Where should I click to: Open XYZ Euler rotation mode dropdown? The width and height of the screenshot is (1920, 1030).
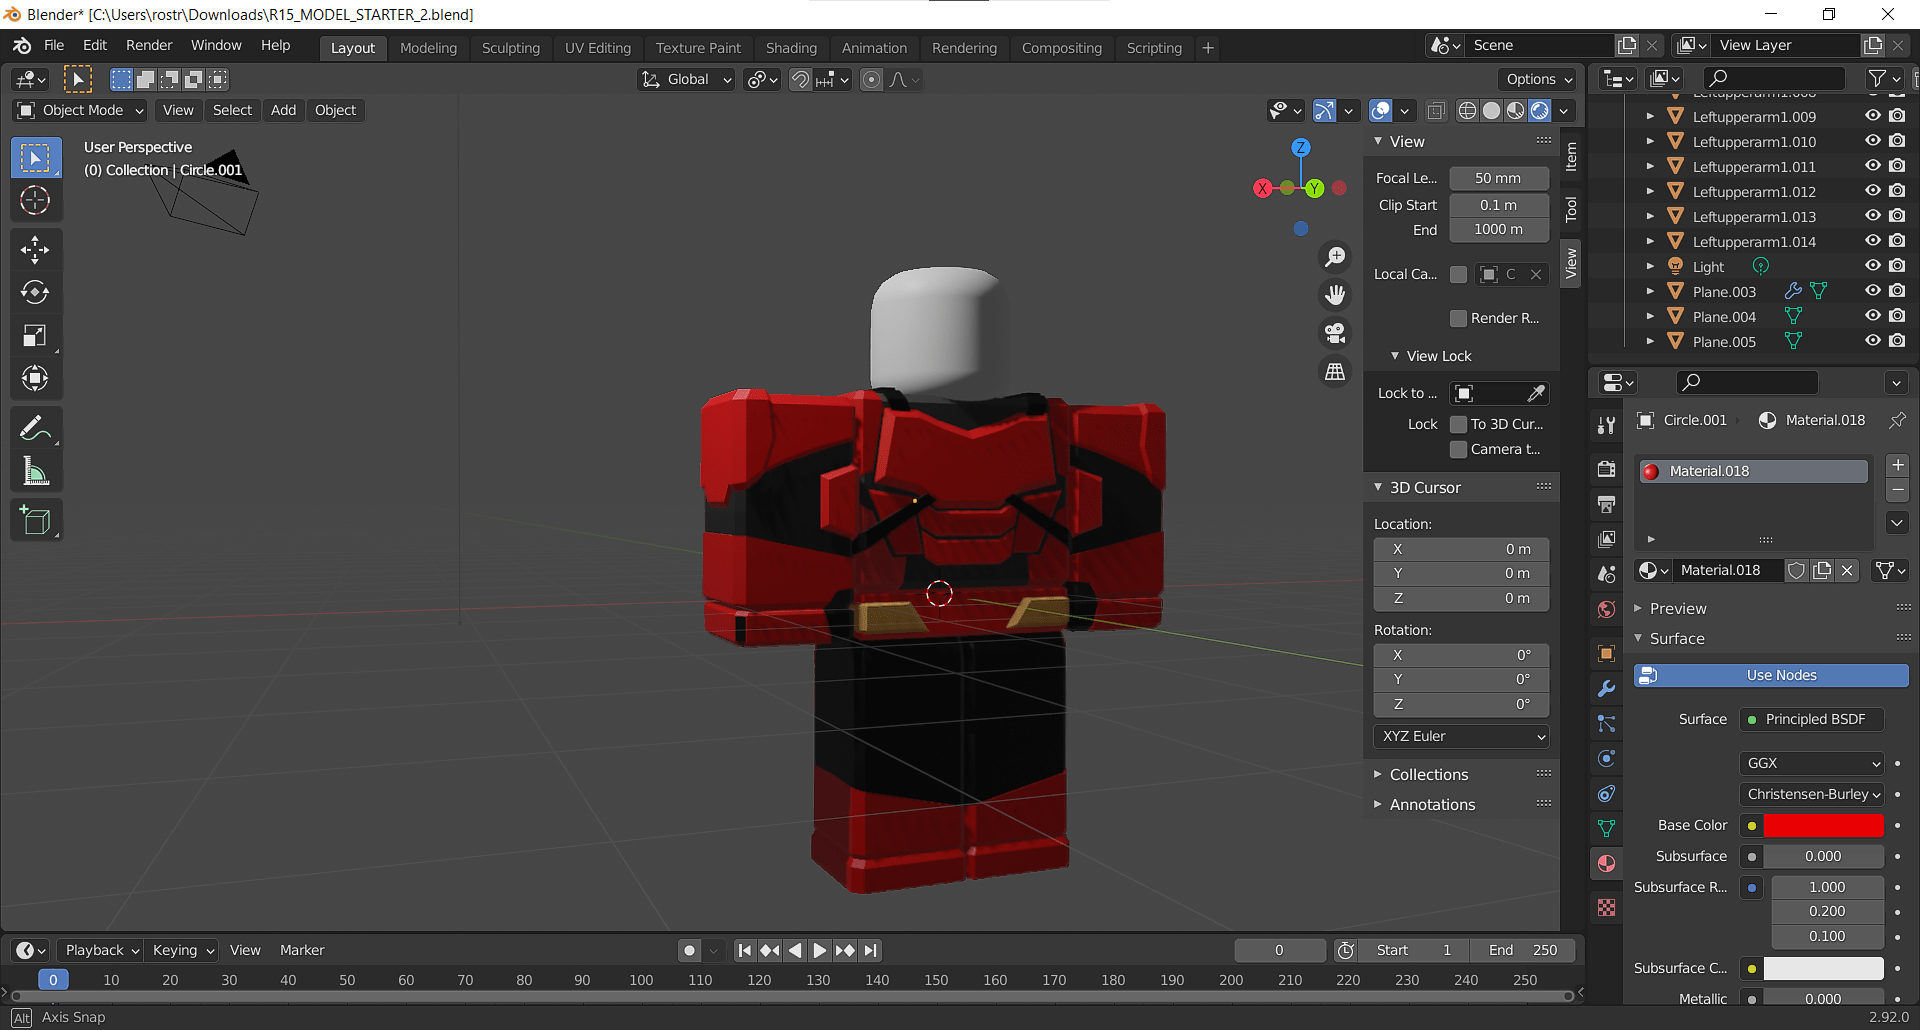tap(1461, 736)
